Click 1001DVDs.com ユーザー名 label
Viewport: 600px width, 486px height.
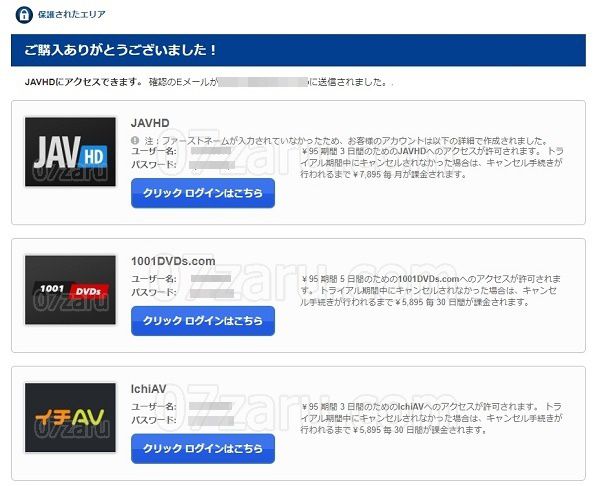point(154,279)
